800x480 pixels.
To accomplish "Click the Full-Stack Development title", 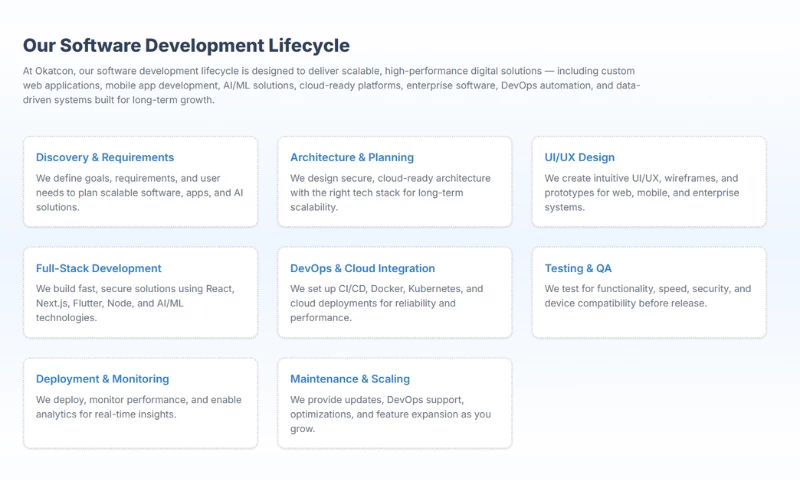I will click(x=98, y=268).
